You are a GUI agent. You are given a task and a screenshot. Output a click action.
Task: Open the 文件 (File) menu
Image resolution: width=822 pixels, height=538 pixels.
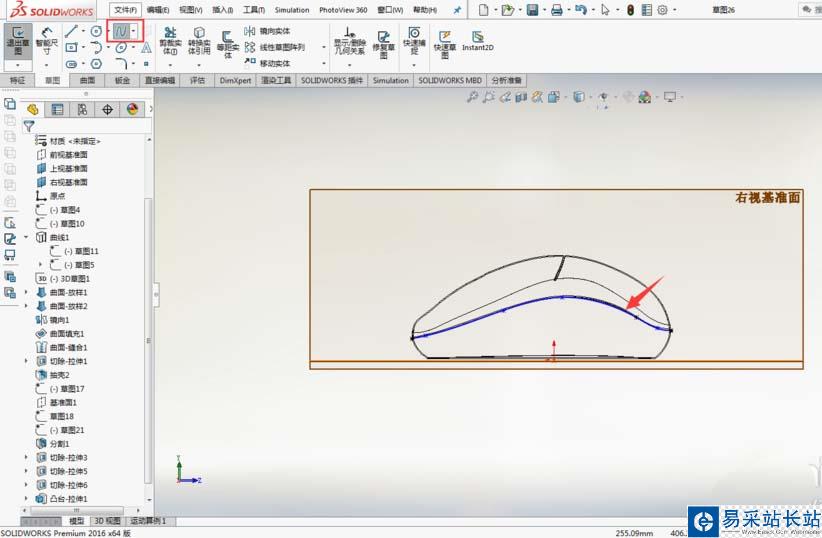[124, 10]
